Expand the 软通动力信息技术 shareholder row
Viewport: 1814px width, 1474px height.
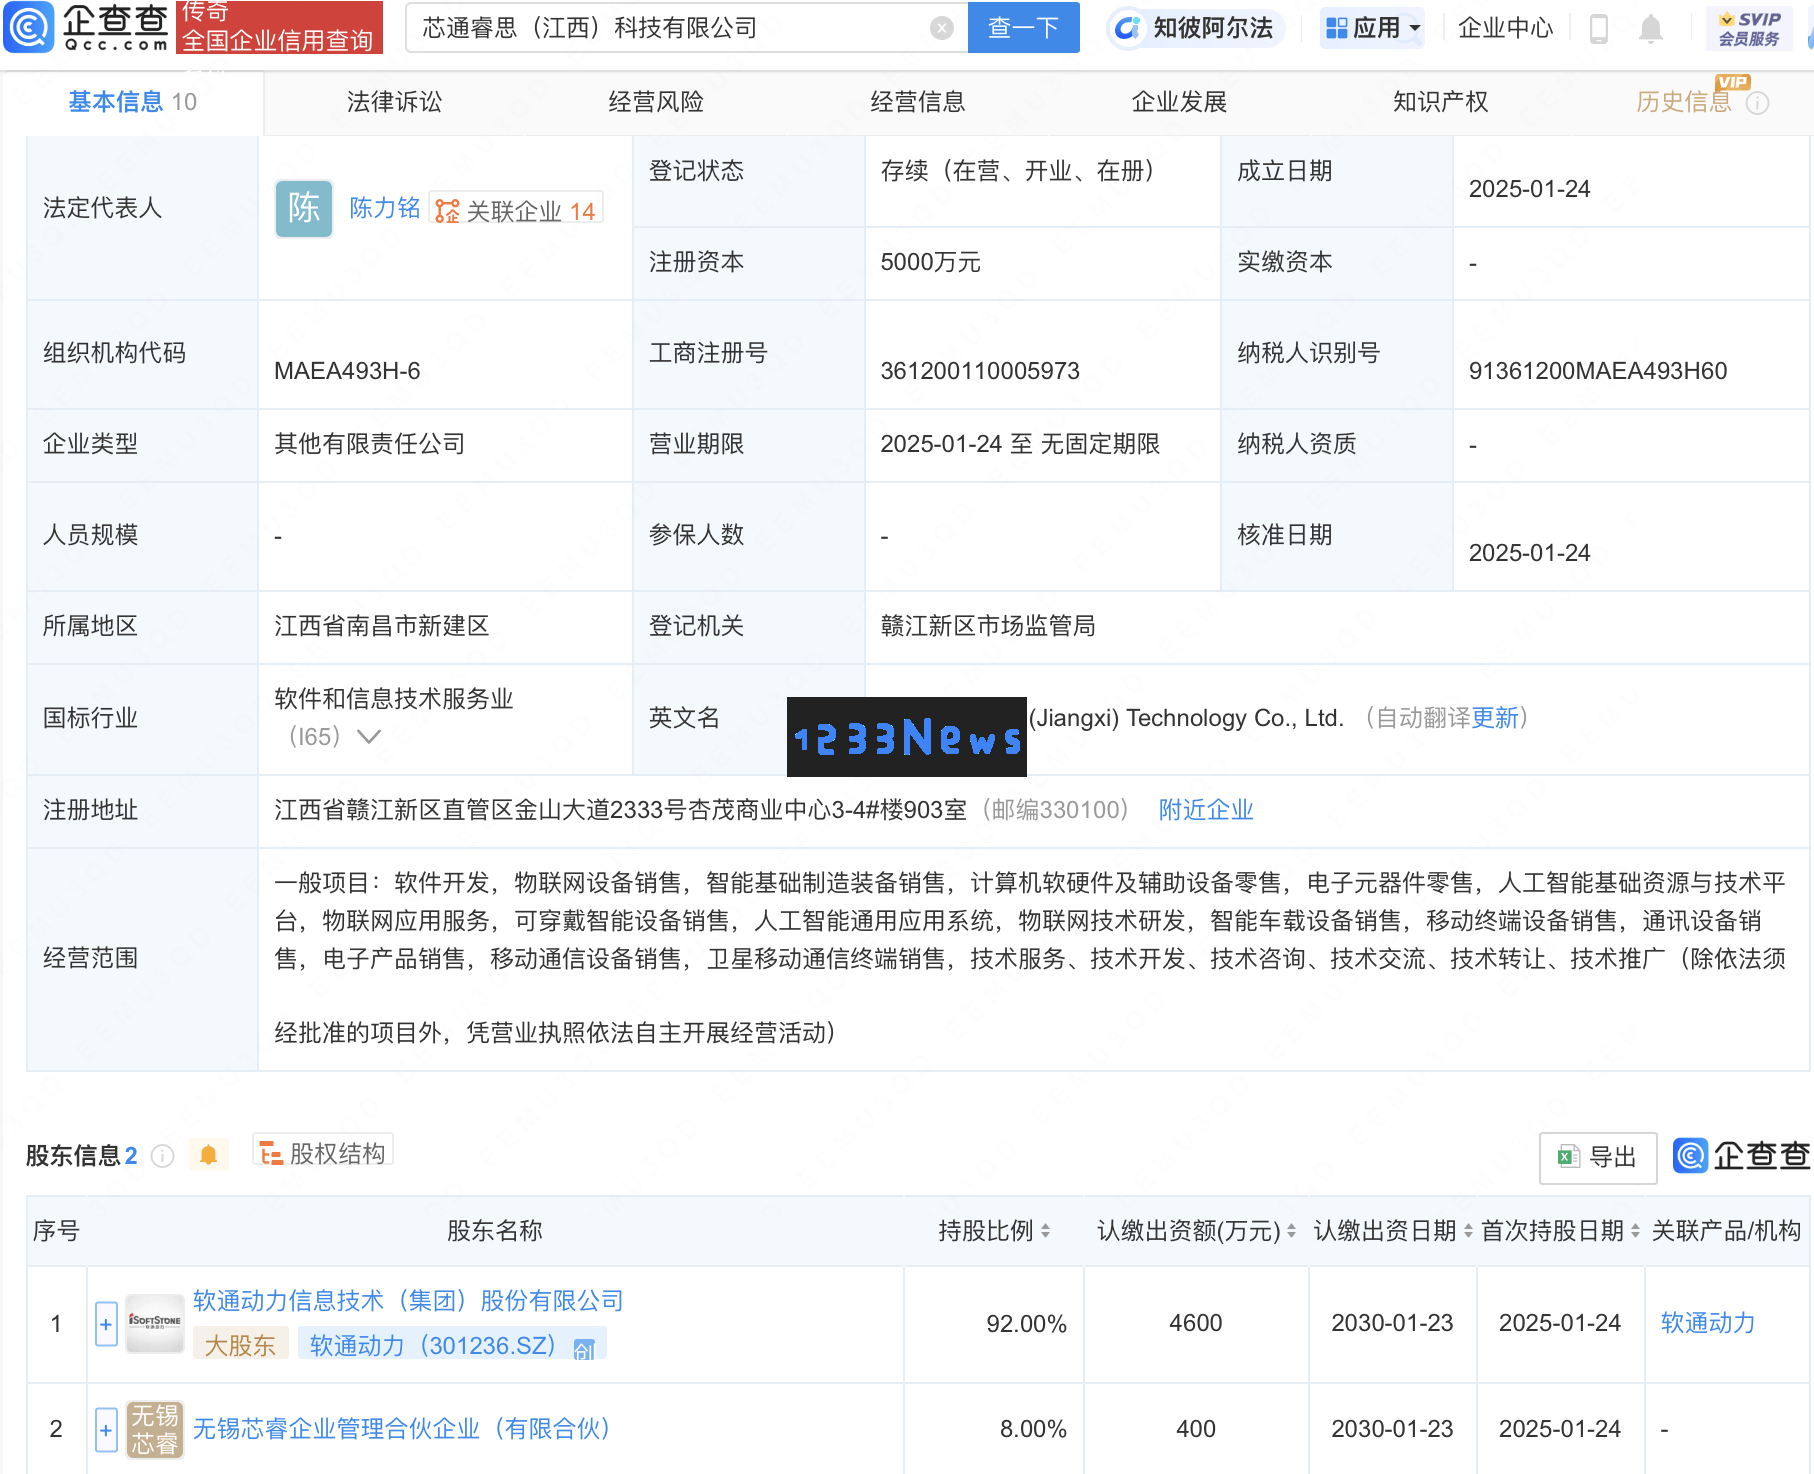click(x=106, y=1324)
